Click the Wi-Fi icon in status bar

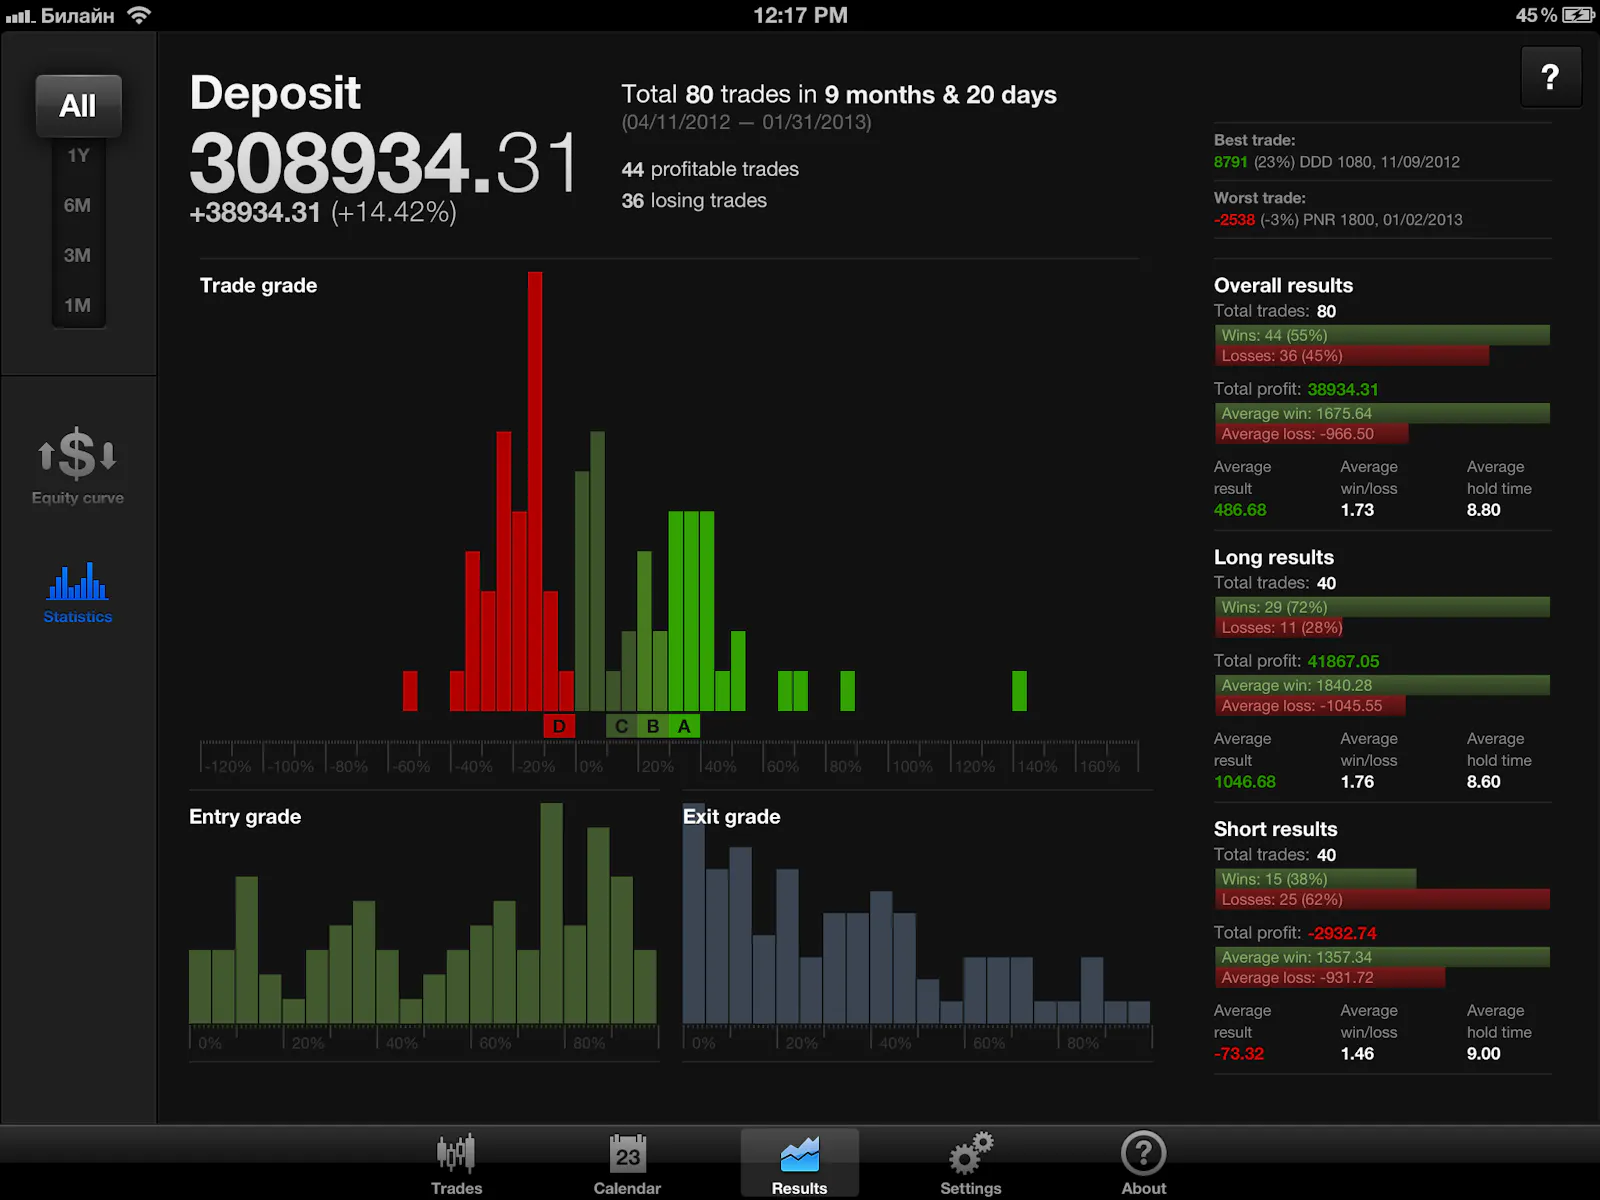click(139, 15)
